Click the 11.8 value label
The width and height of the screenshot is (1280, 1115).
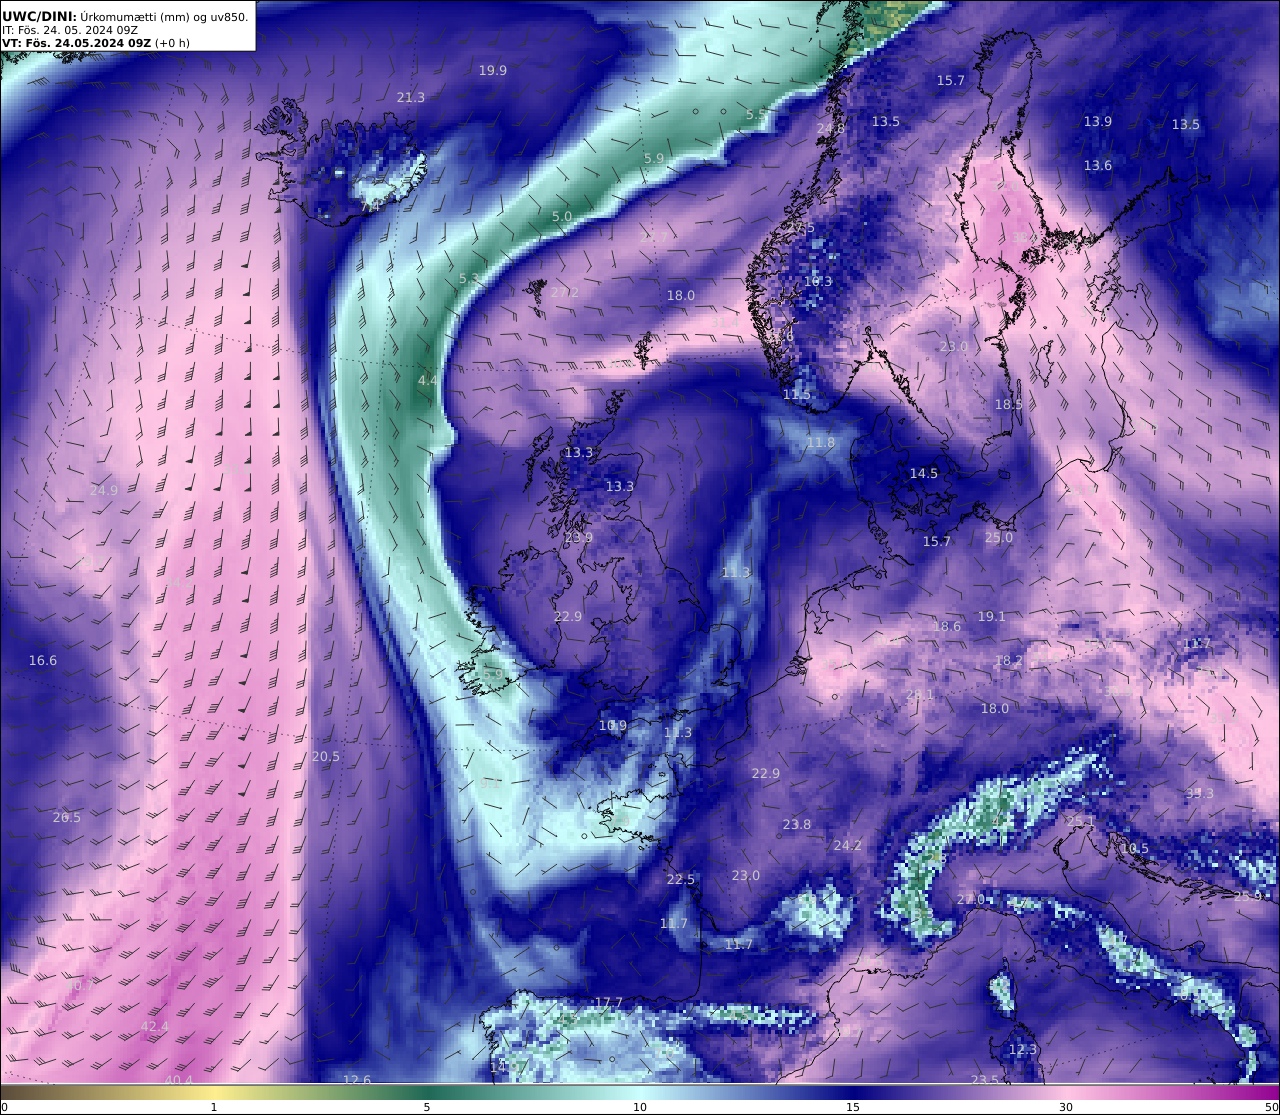click(x=821, y=443)
